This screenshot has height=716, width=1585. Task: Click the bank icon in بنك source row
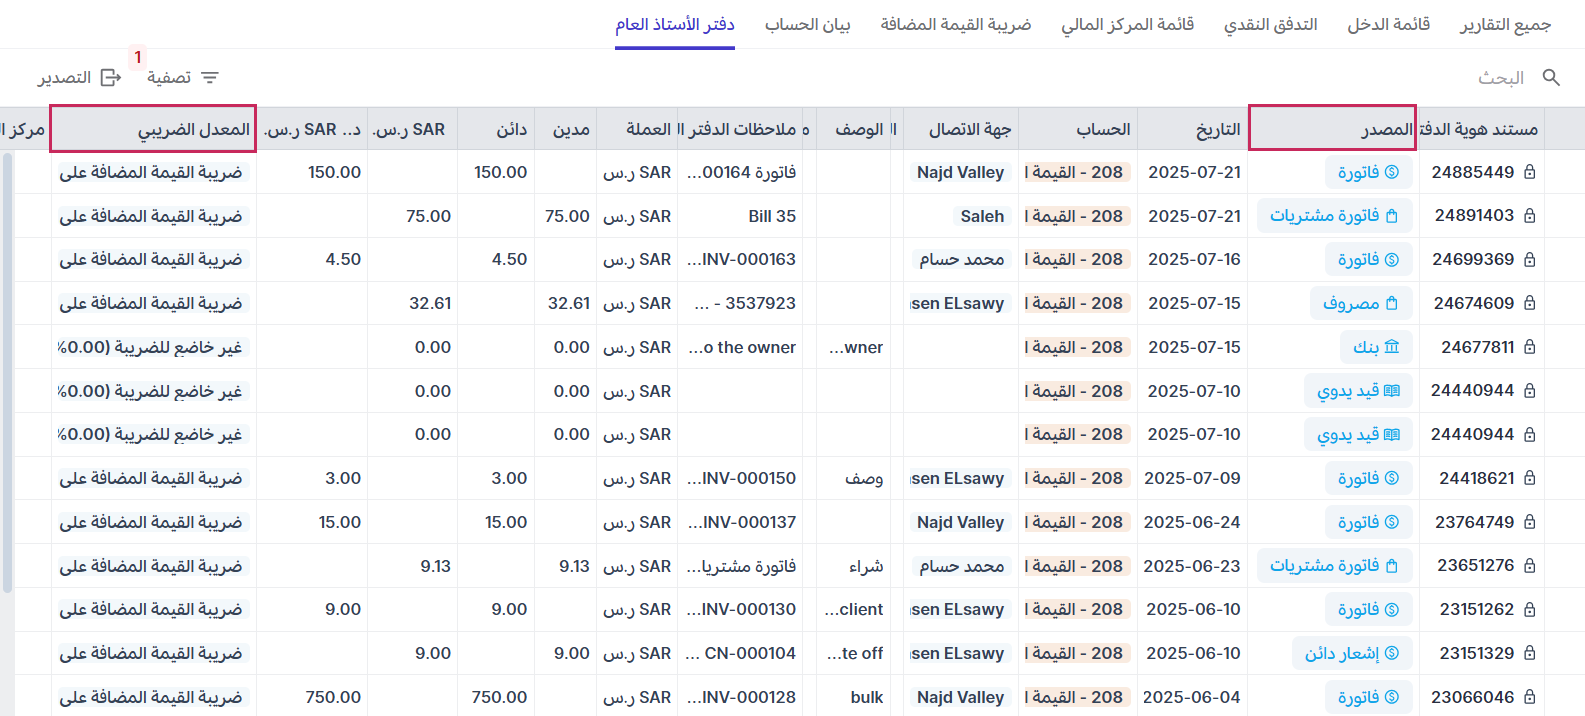tap(1392, 347)
